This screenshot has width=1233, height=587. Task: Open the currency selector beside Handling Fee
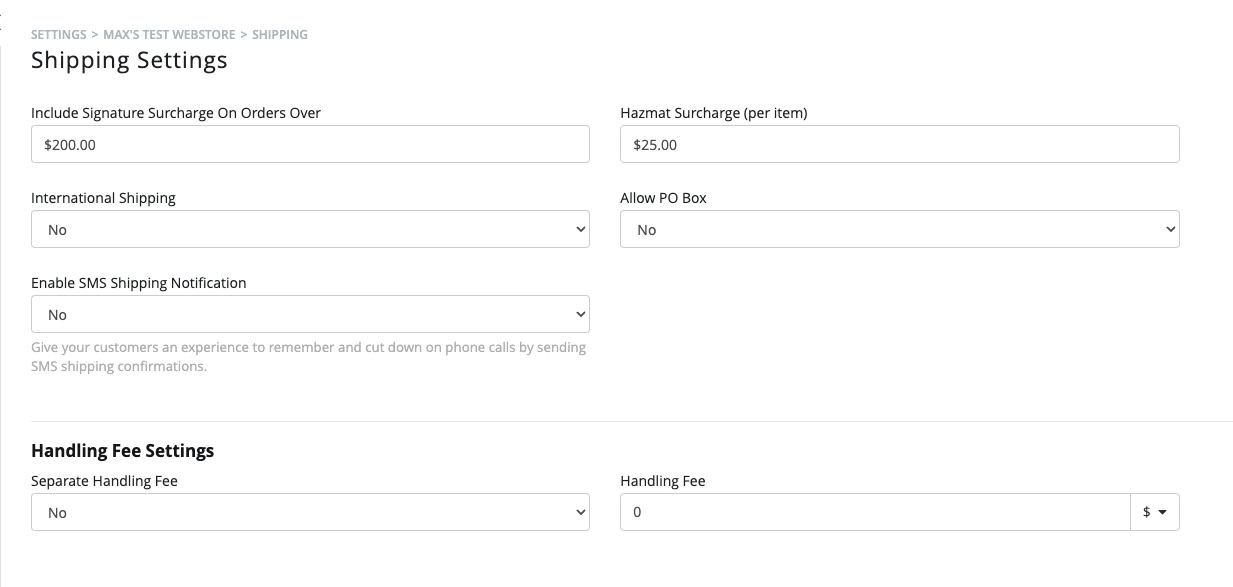coord(1155,511)
